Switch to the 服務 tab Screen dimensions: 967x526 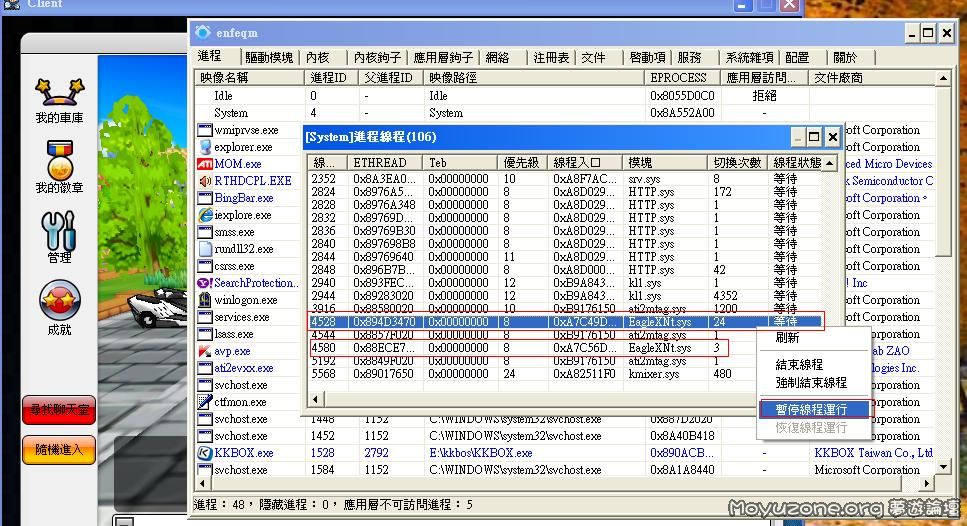(689, 57)
